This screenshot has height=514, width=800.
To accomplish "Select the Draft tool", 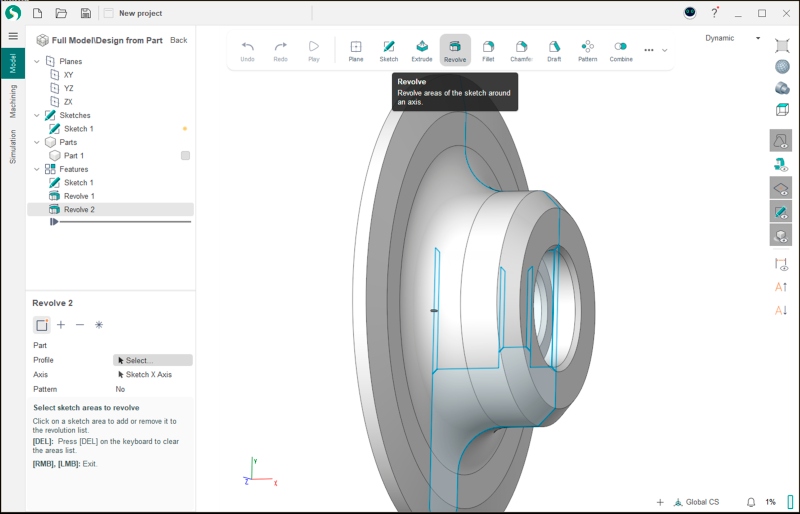I will click(554, 51).
